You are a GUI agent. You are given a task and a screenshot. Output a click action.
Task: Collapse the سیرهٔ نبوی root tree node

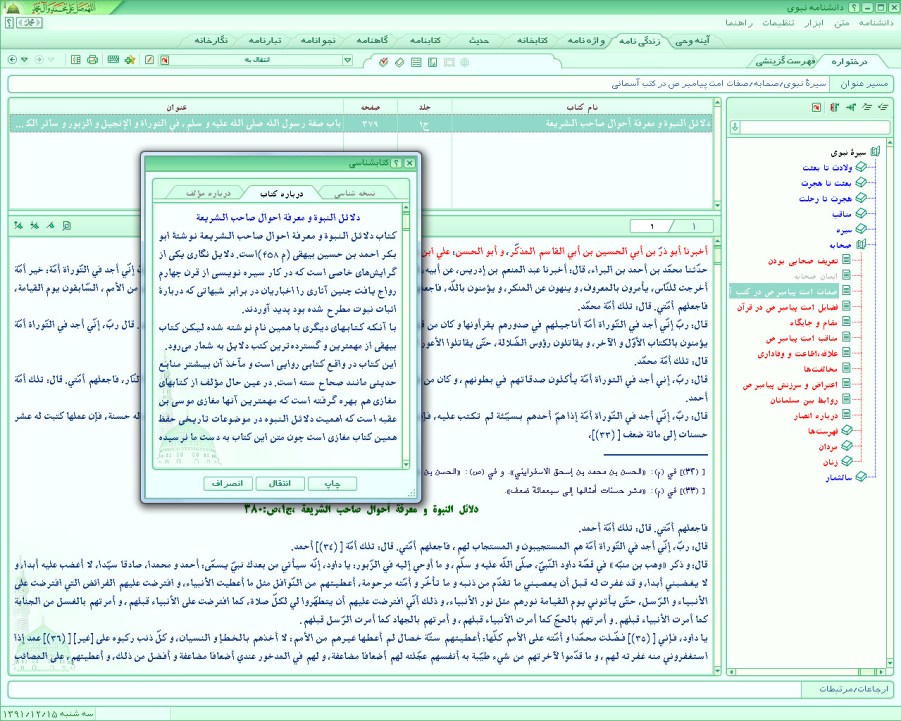coord(875,152)
